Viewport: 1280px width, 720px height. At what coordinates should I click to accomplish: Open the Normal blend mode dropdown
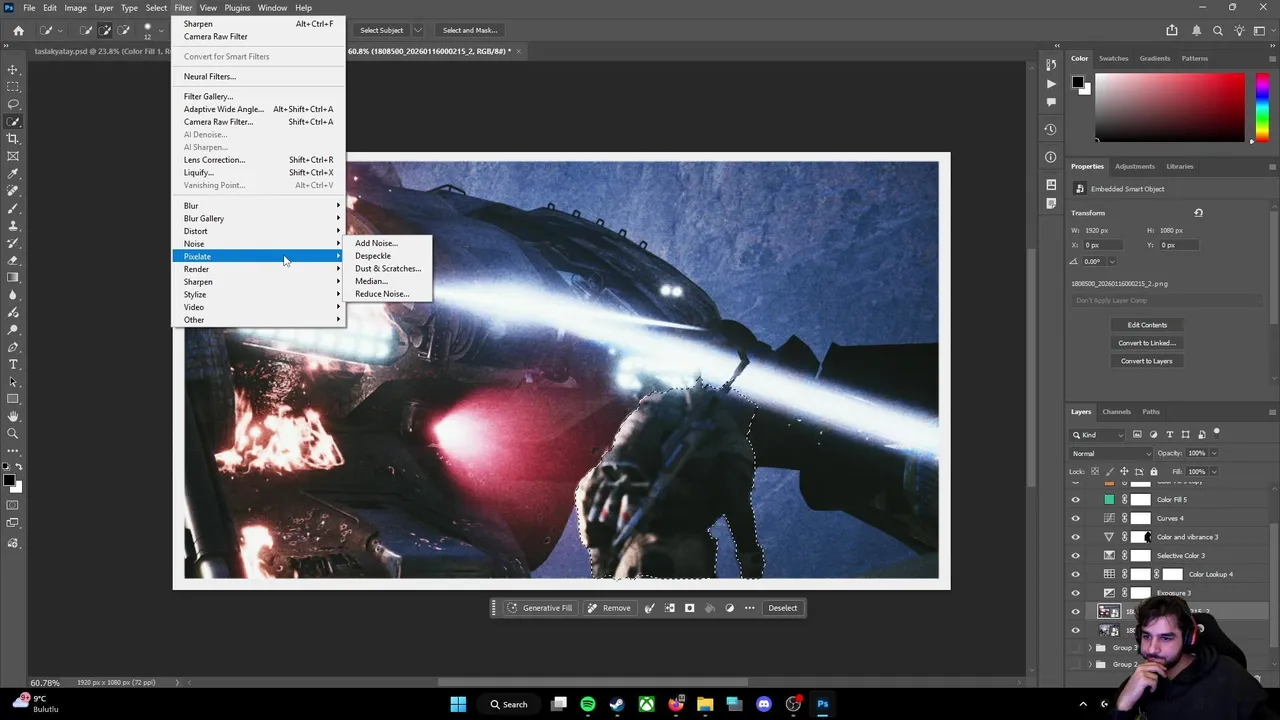[x=1111, y=453]
